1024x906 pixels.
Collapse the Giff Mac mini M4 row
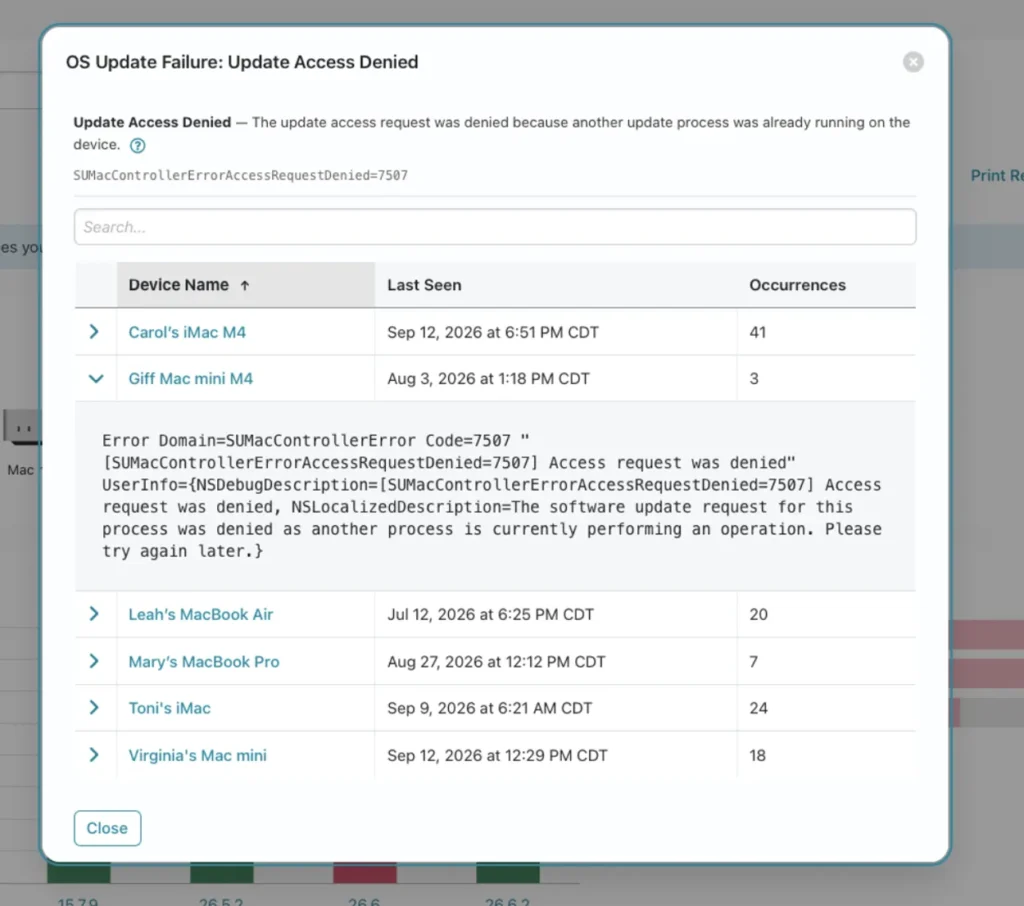pyautogui.click(x=96, y=379)
